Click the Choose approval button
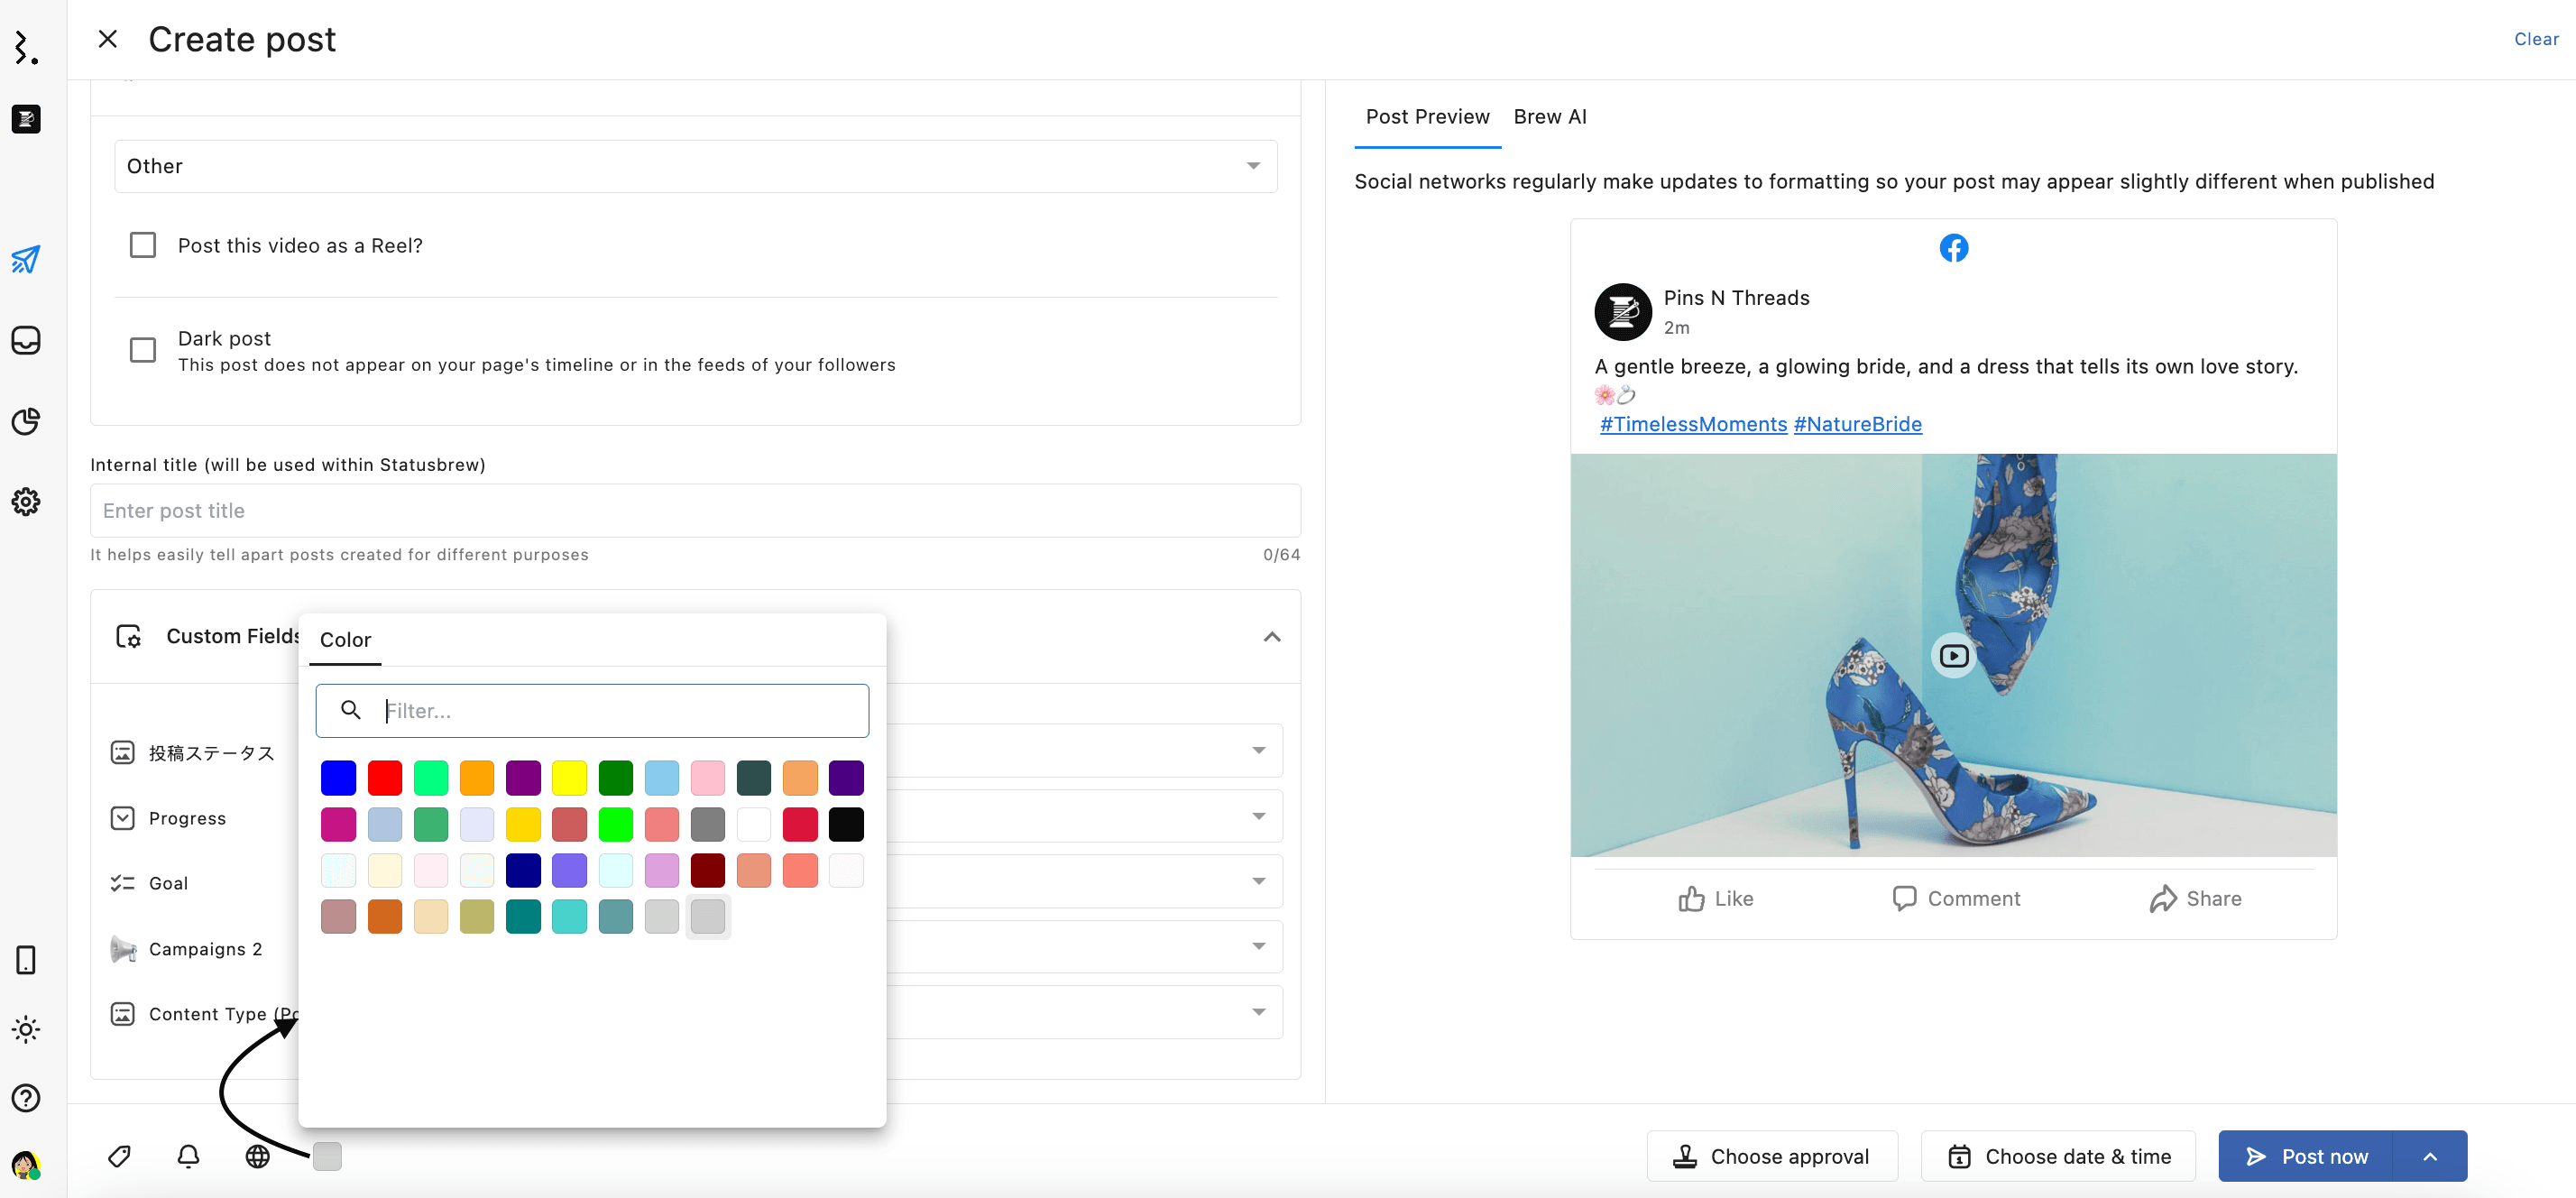Image resolution: width=2576 pixels, height=1198 pixels. click(x=1771, y=1156)
